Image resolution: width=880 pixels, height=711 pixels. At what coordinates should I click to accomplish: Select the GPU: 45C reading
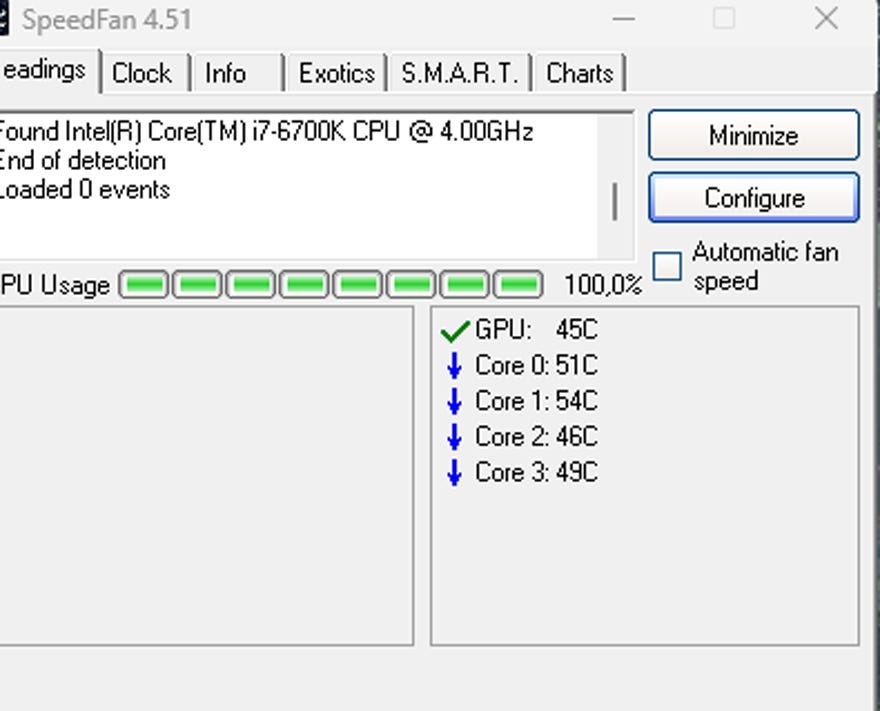[537, 329]
